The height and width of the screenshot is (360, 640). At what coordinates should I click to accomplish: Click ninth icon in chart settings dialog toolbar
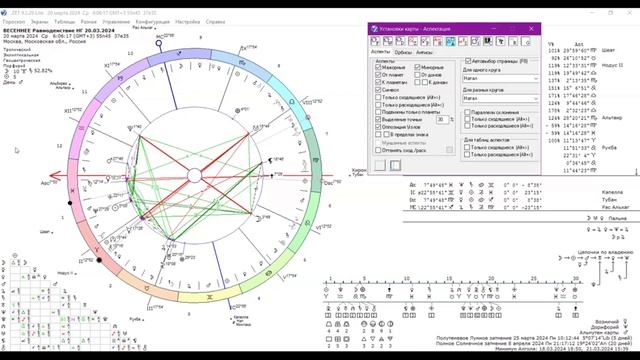coord(476,41)
